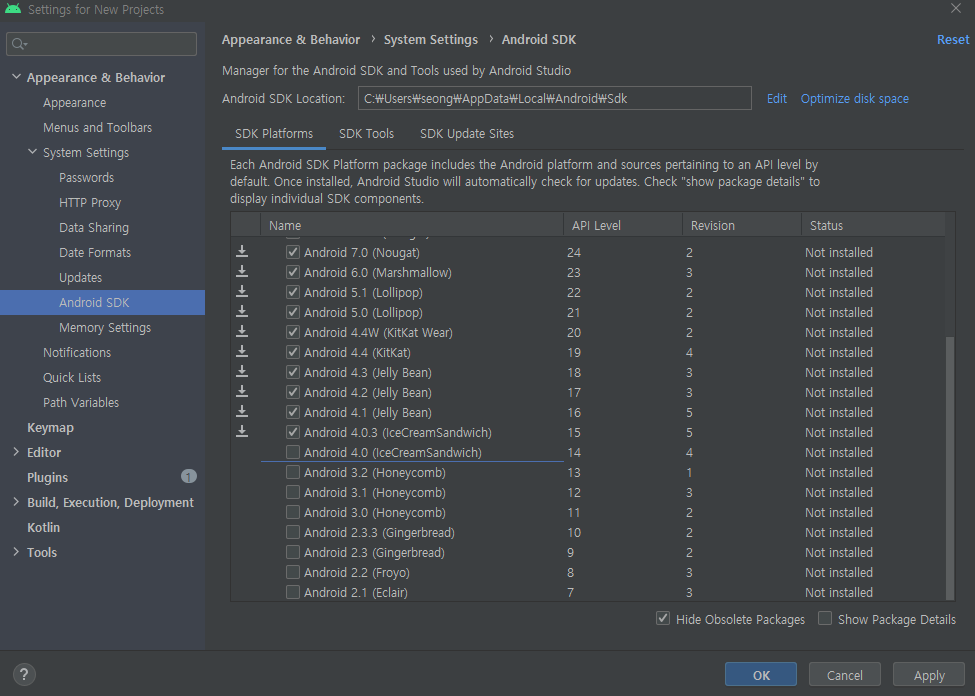The image size is (975, 696).
Task: Uncheck Android 5.1 (Lollipop) checkbox
Action: point(293,292)
